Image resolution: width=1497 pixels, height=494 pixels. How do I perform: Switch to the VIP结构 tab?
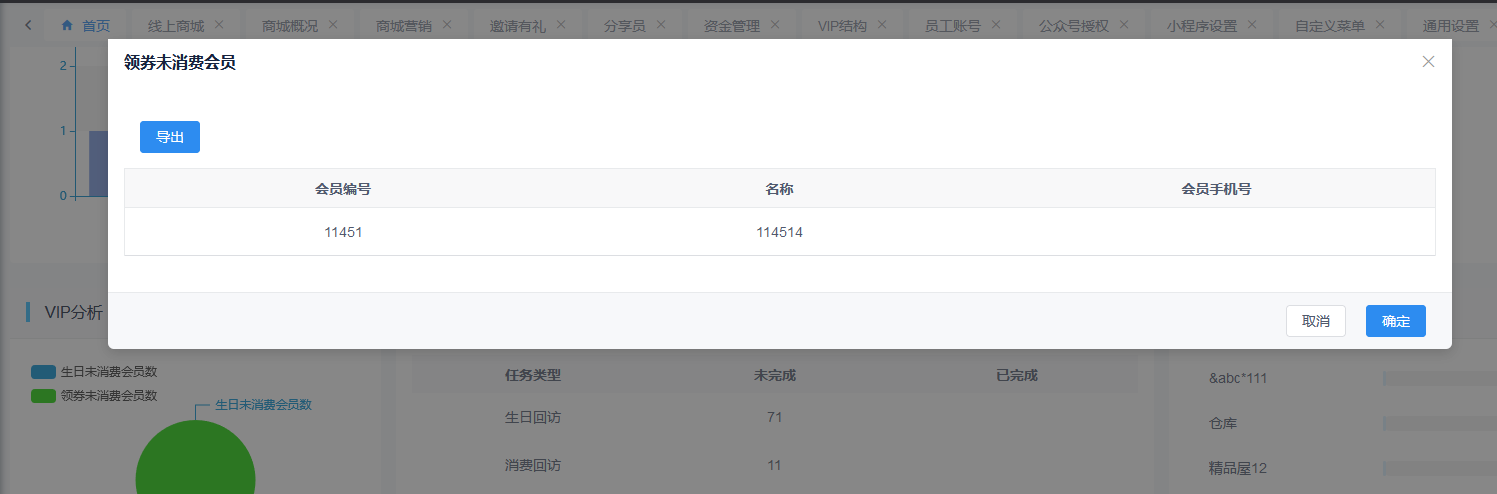tap(842, 25)
